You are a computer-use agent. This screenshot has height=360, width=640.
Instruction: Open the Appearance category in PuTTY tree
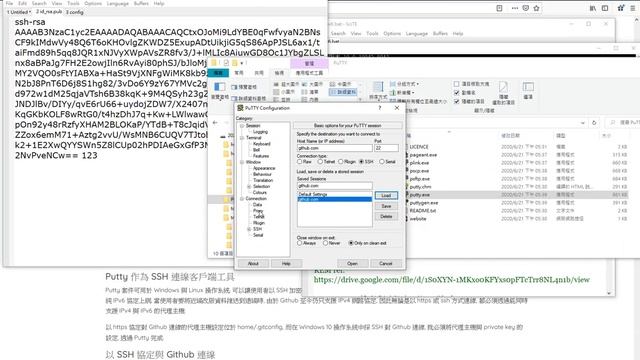point(264,168)
